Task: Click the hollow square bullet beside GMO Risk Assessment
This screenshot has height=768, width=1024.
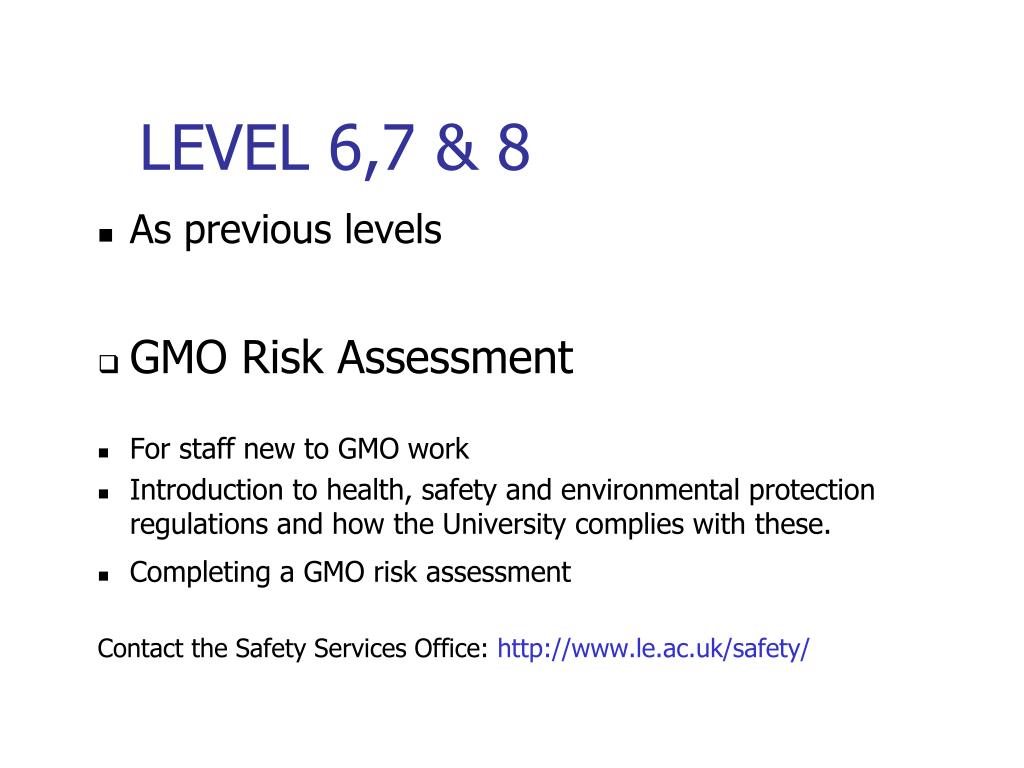Action: pos(108,364)
